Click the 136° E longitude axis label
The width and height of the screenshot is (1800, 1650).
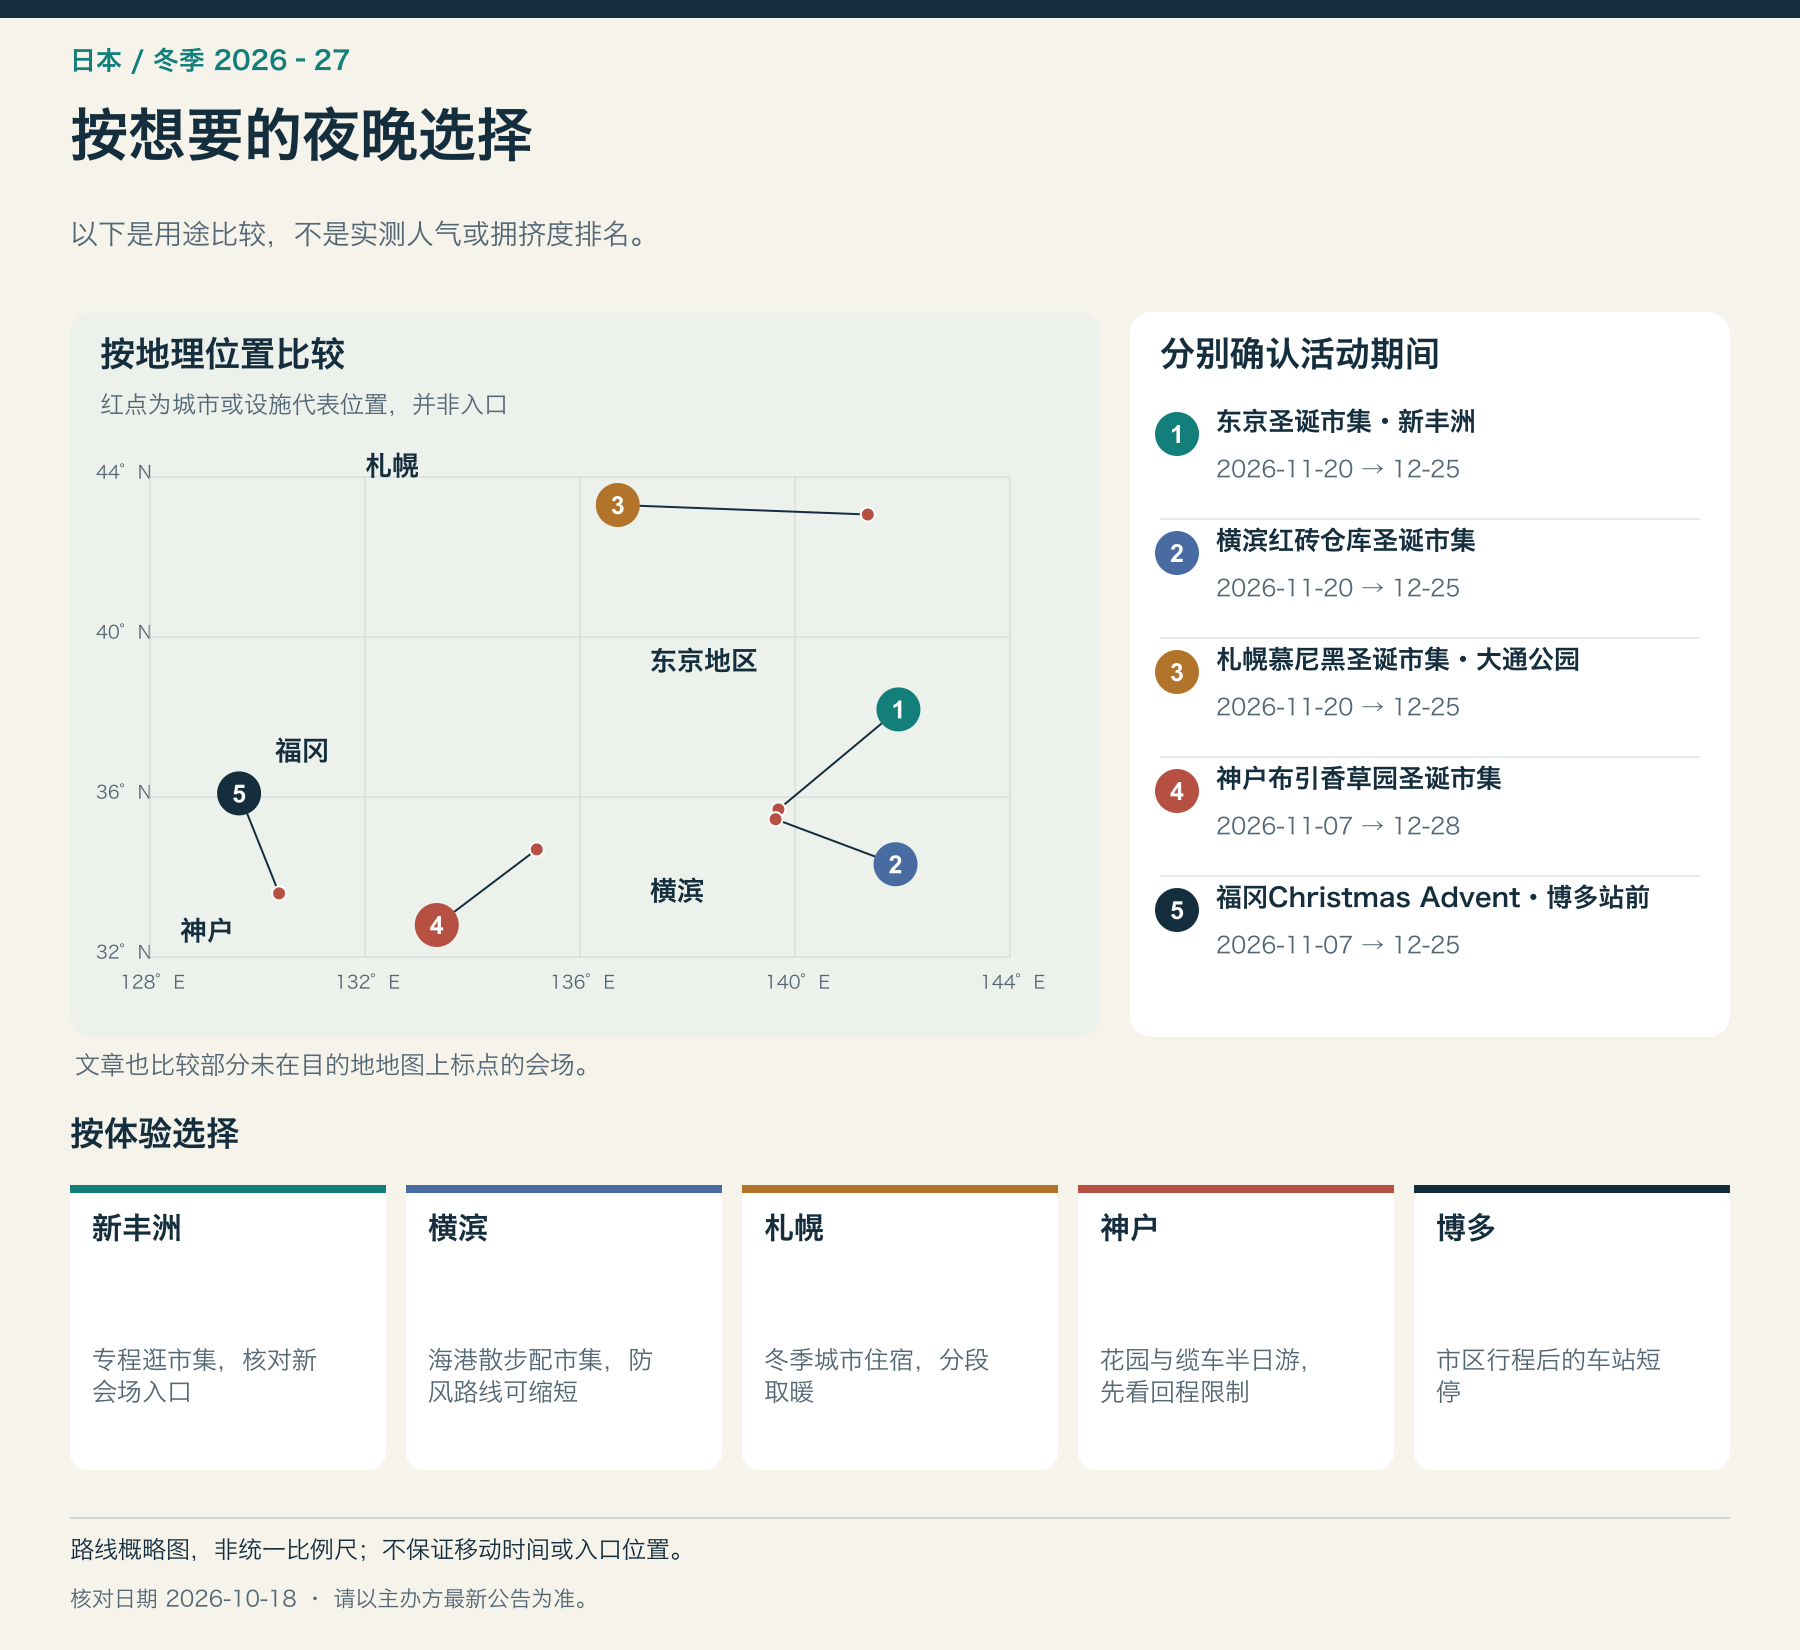(x=583, y=982)
